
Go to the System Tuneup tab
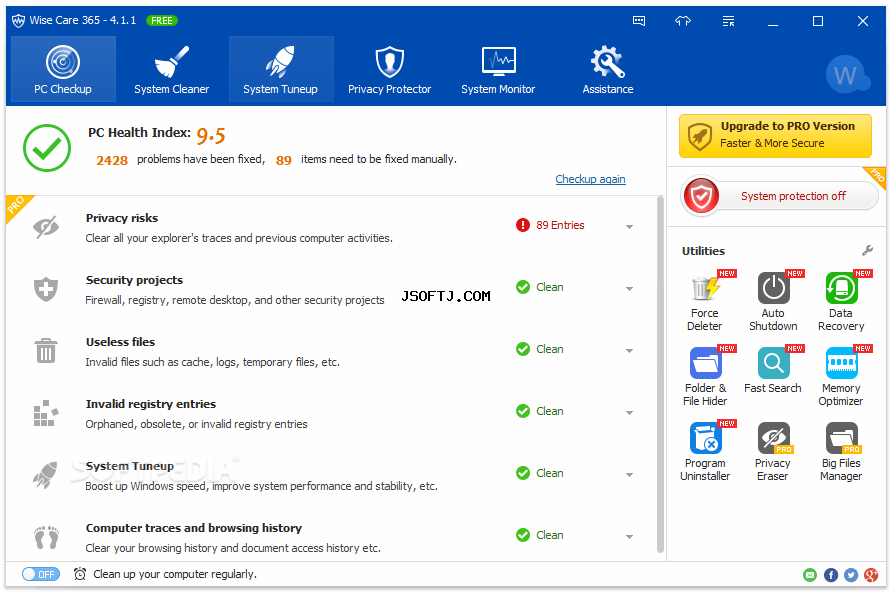281,69
